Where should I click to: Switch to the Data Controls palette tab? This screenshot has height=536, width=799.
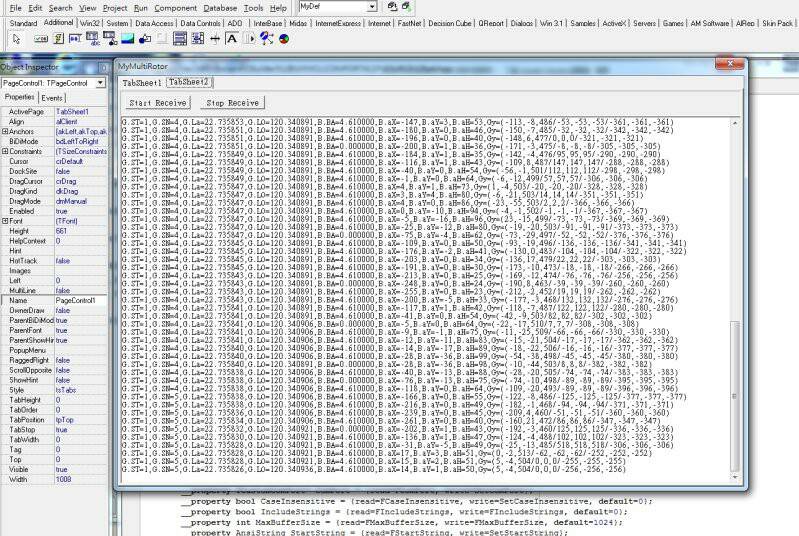click(x=200, y=23)
